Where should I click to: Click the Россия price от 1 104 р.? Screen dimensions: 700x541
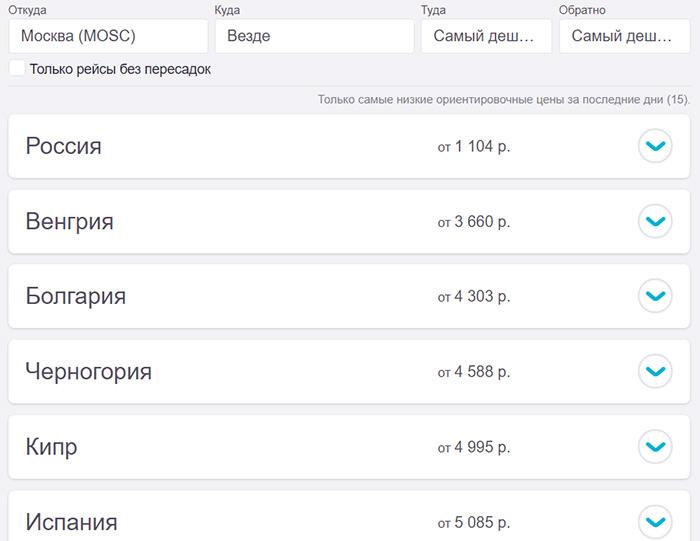(x=474, y=146)
